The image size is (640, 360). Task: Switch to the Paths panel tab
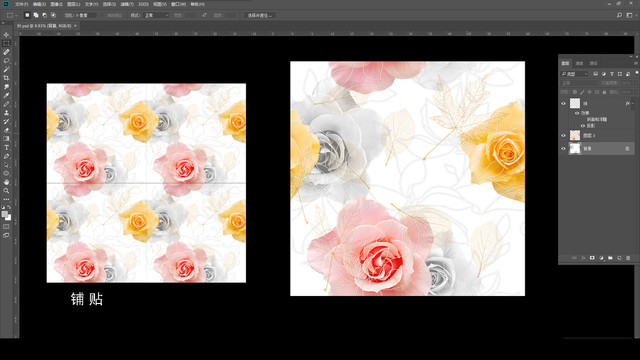[x=593, y=63]
